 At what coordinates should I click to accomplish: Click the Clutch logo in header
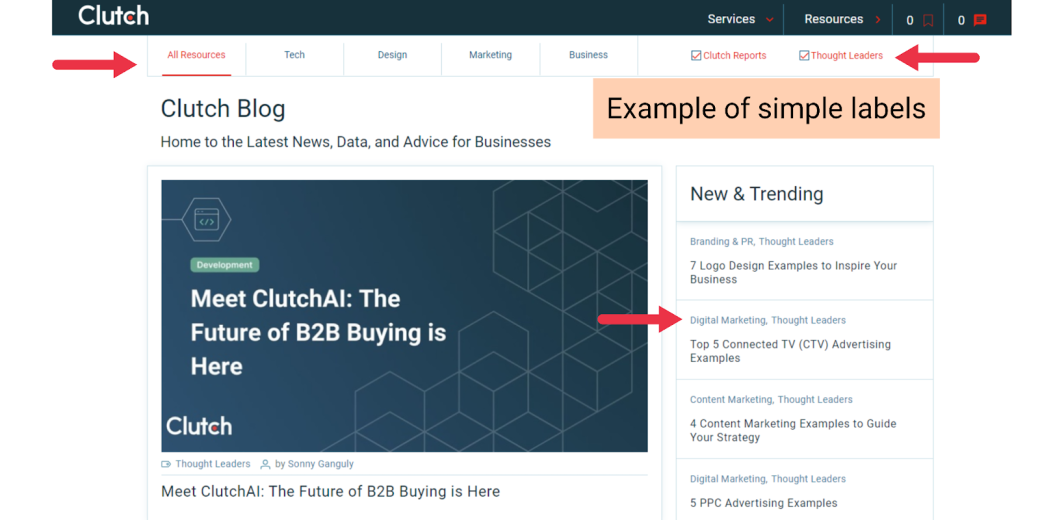(113, 16)
